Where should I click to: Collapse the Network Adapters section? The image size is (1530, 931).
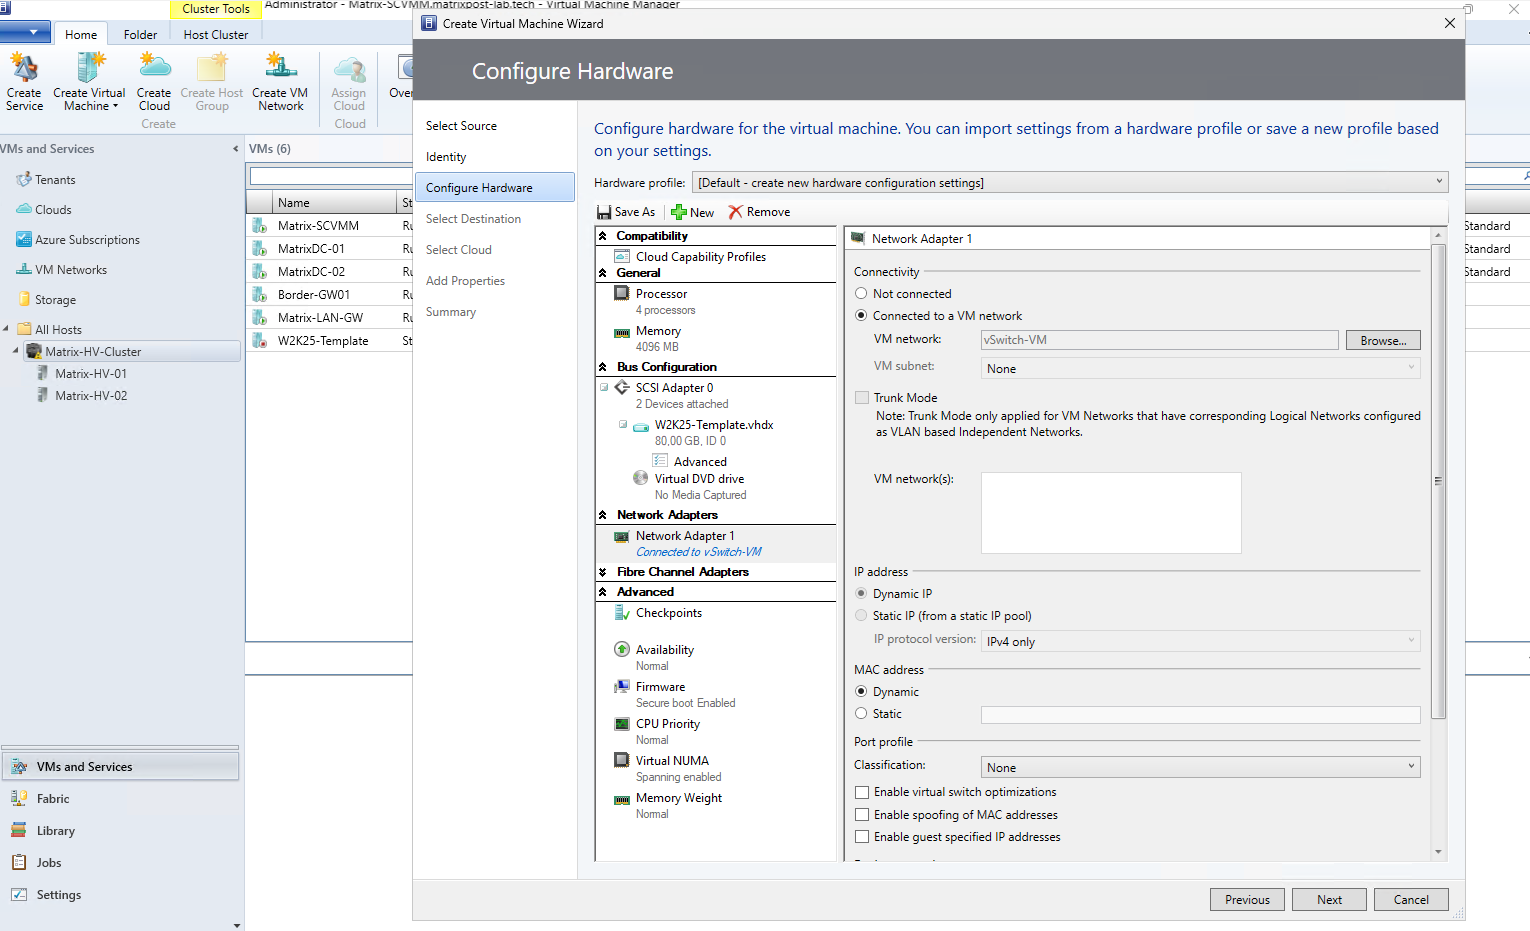[603, 515]
